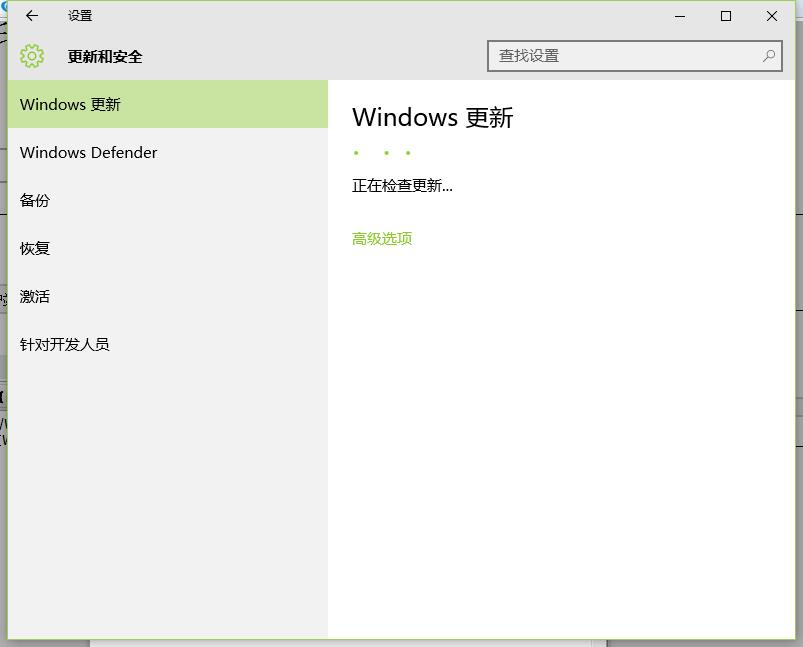
Task: Click the green loading dots progress indicator
Action: (x=383, y=153)
